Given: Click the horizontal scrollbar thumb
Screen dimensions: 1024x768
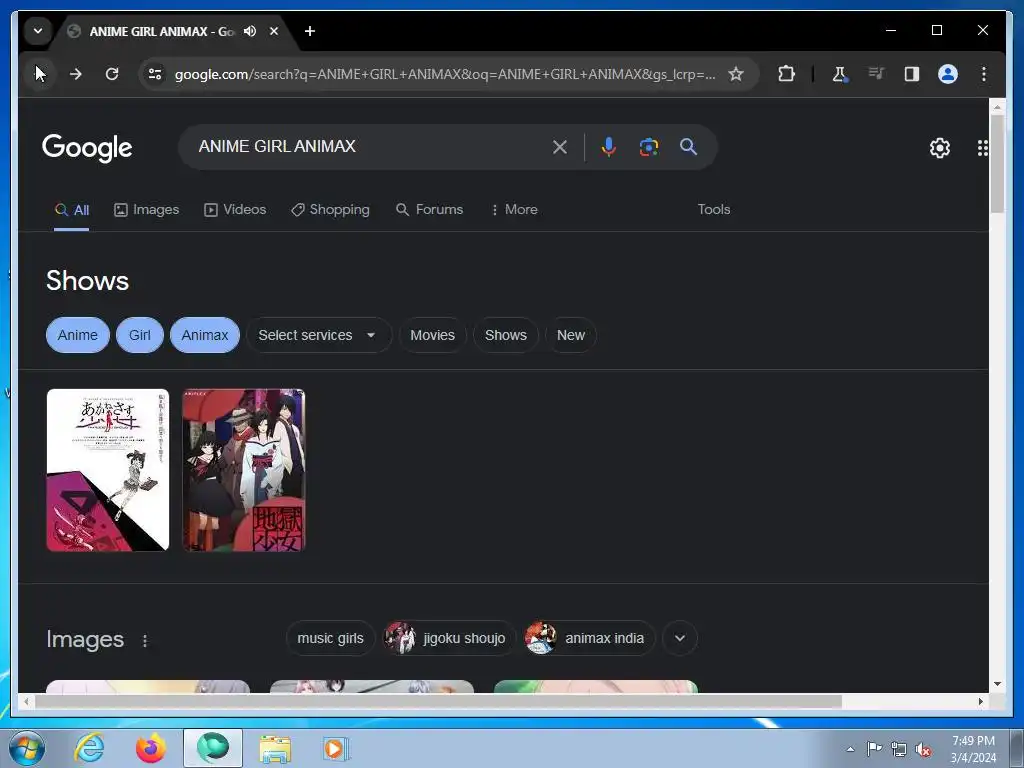Looking at the screenshot, I should (438, 701).
